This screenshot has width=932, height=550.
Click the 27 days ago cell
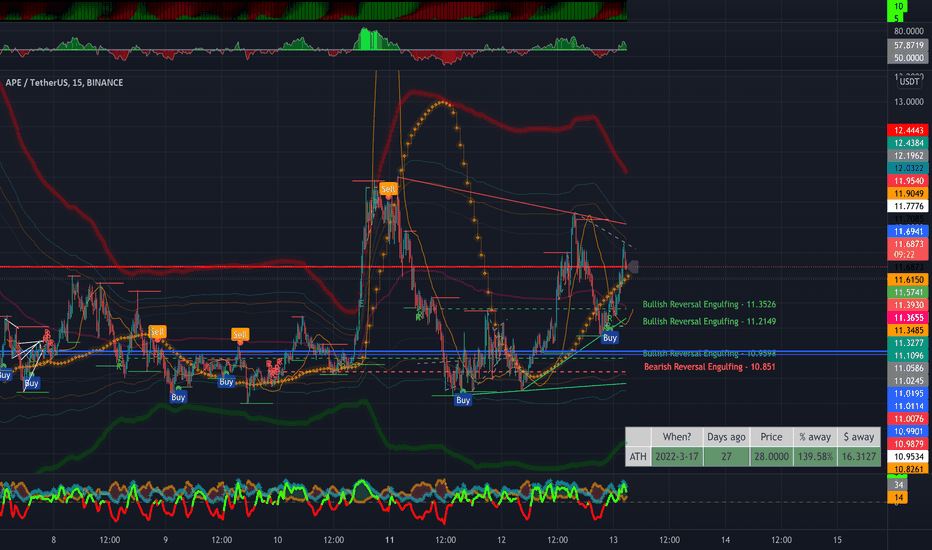coord(726,457)
